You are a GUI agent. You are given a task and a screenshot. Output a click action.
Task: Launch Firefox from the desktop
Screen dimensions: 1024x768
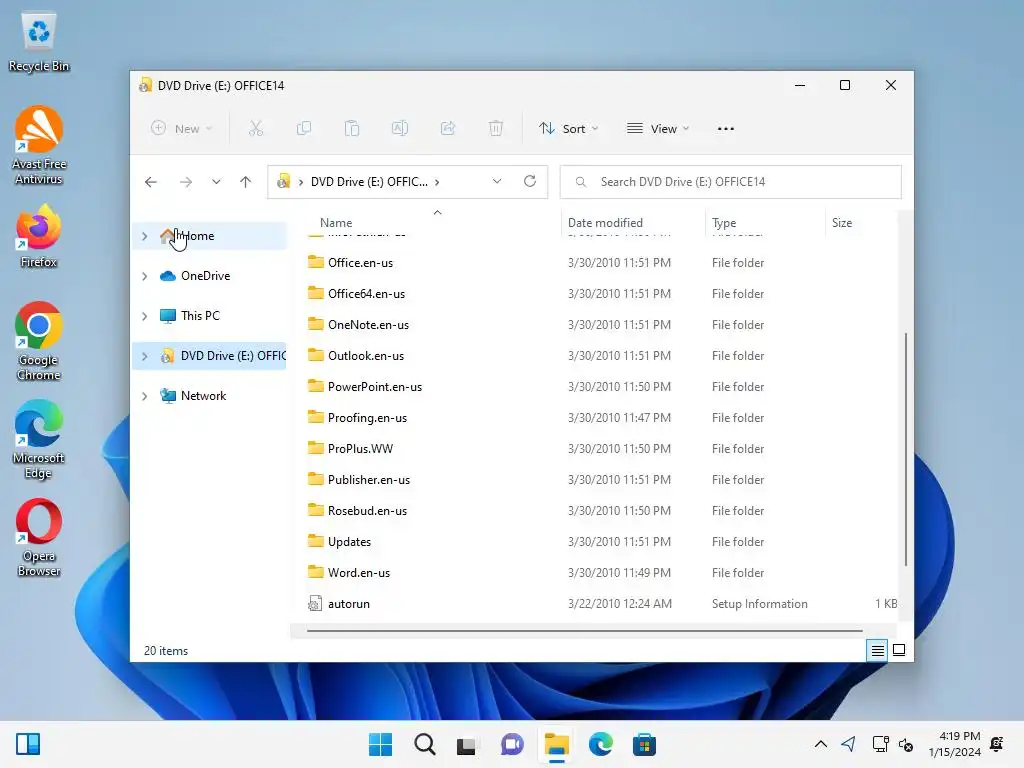click(x=39, y=236)
